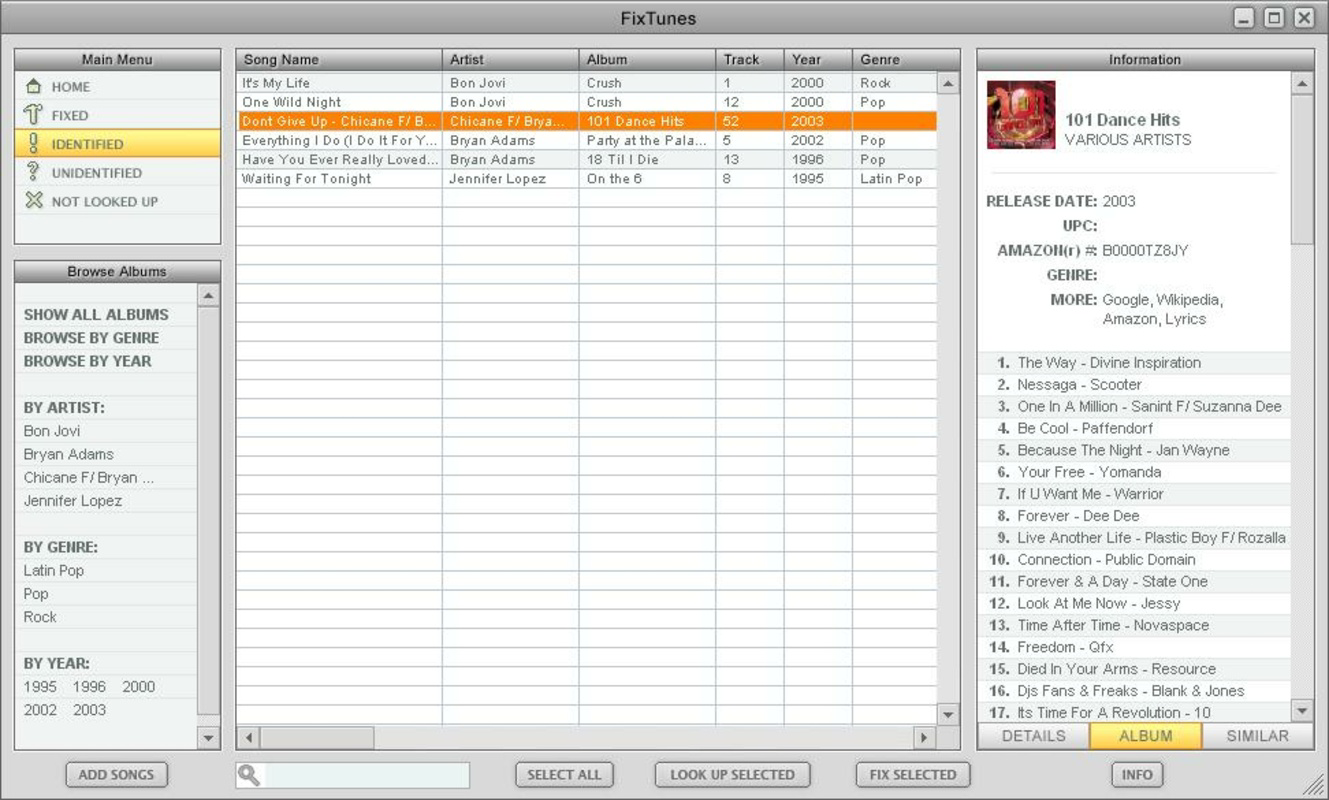Filter albums by year 2003
The width and height of the screenshot is (1329, 800).
point(89,710)
